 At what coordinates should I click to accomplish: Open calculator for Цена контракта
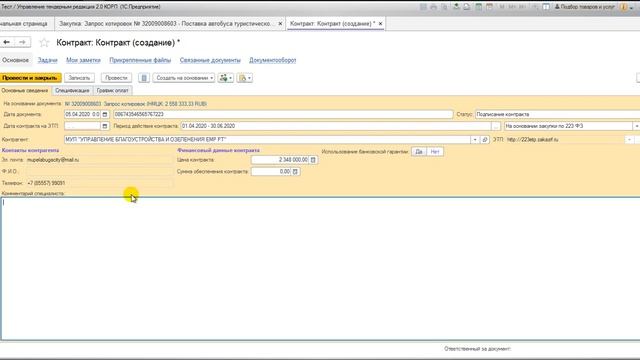313,160
